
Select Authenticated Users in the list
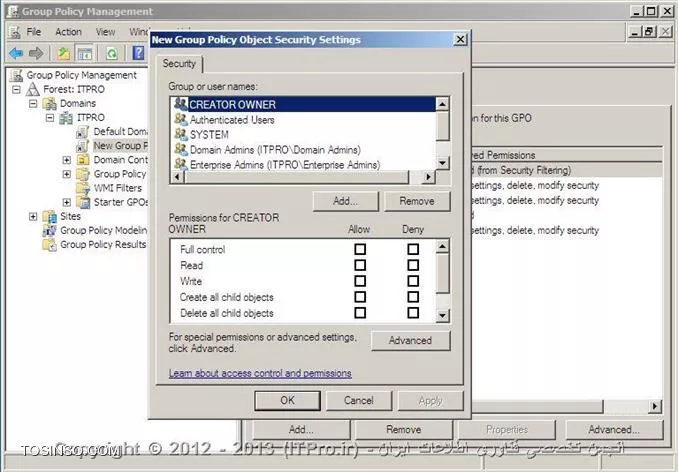232,120
